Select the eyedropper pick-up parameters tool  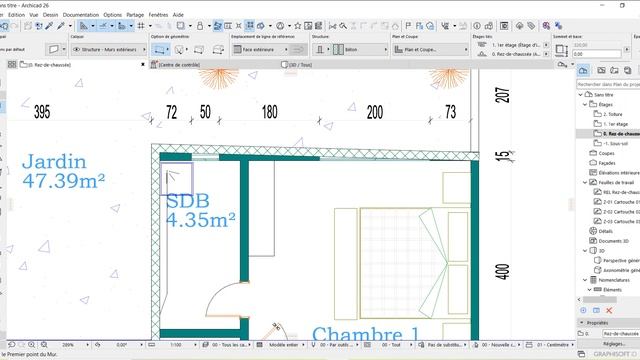49,26
